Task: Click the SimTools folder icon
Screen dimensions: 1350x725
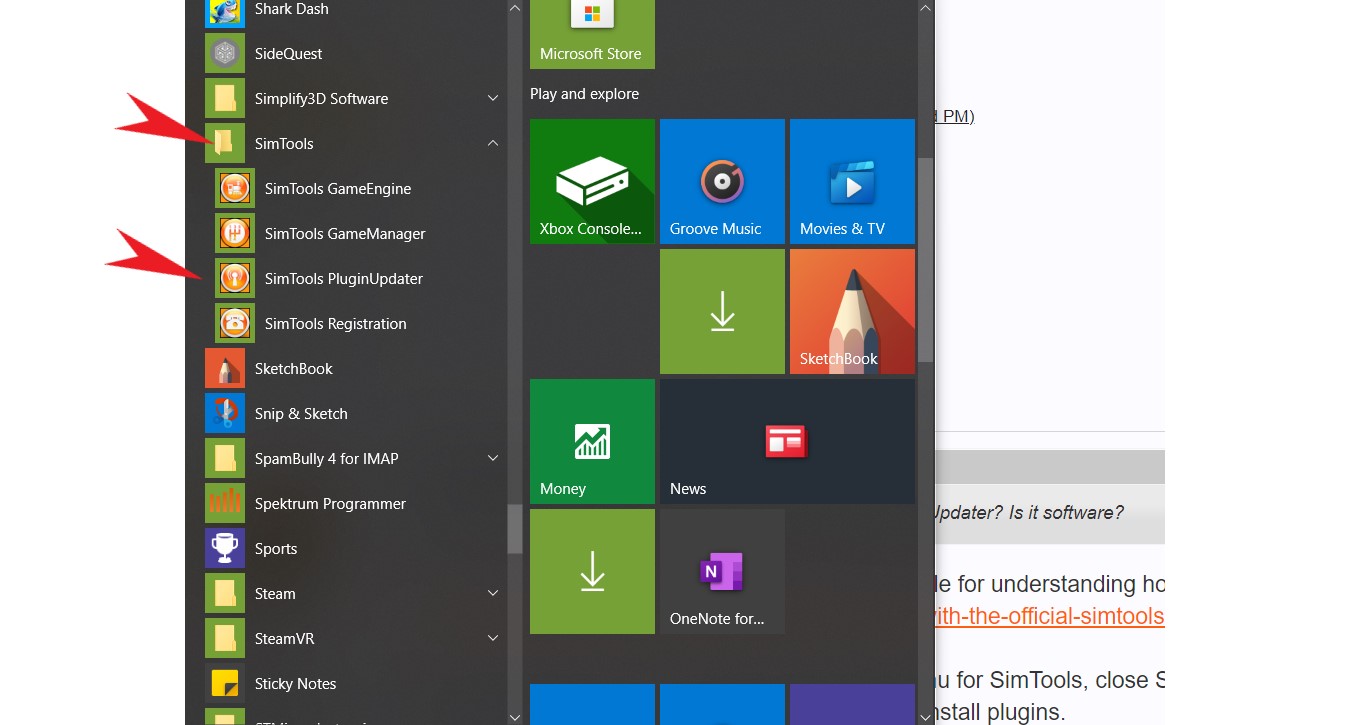Action: click(225, 143)
